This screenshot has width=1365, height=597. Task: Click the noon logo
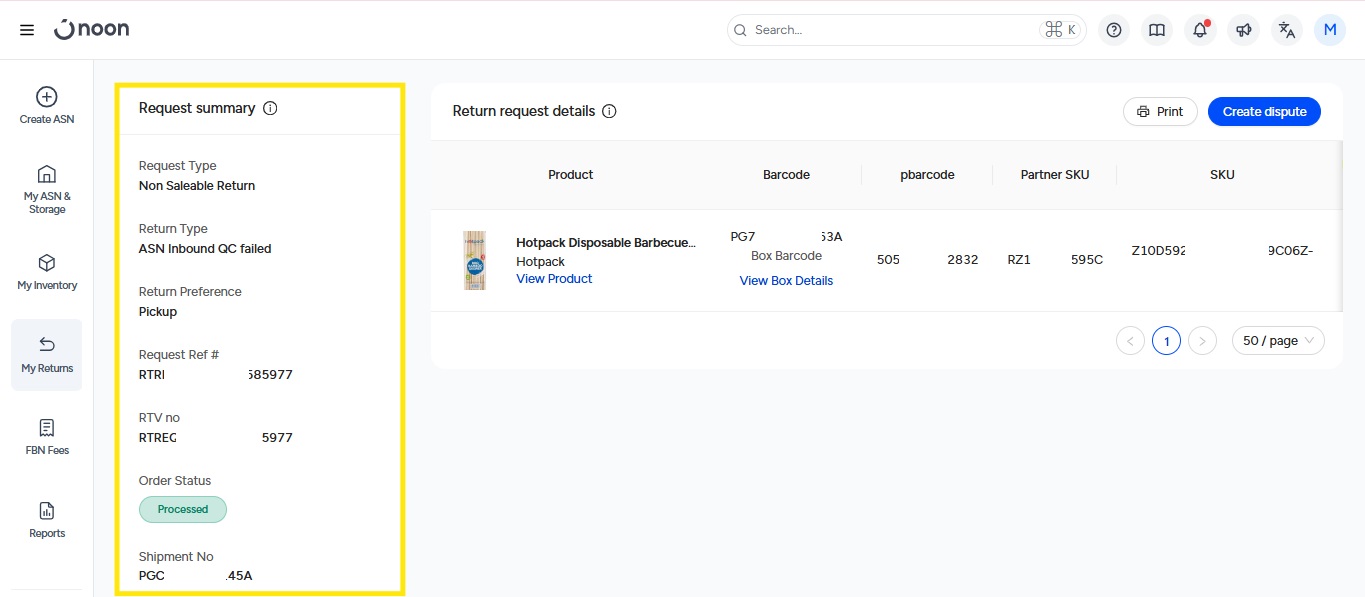click(92, 29)
